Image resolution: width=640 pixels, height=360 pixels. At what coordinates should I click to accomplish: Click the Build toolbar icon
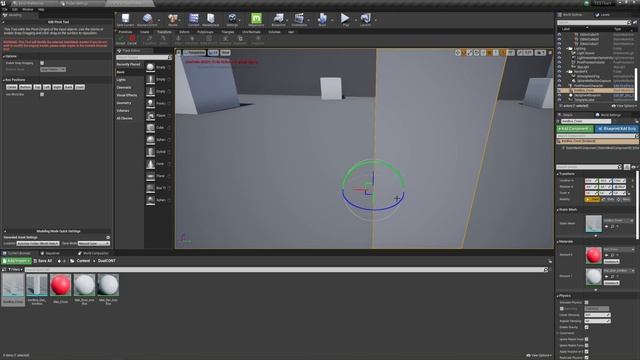322,19
